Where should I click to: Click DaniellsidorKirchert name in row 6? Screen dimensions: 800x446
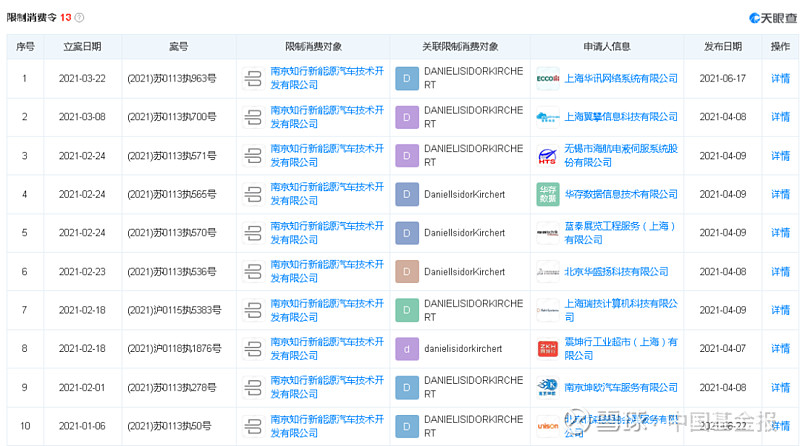tap(464, 271)
